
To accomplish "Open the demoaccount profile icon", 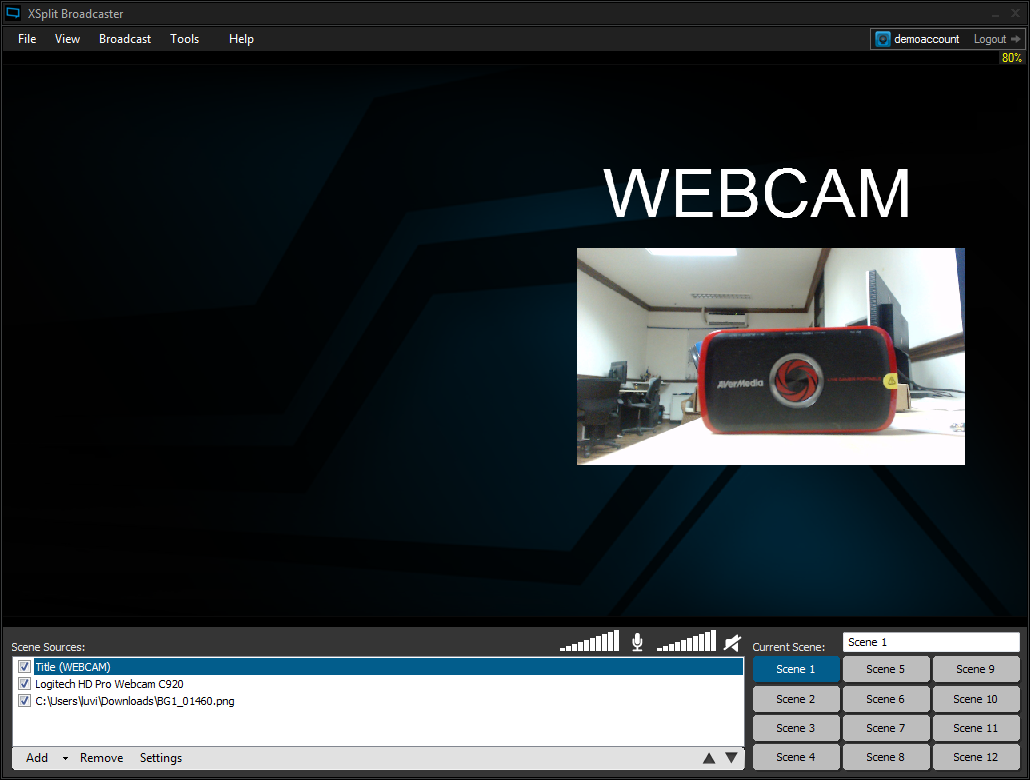I will pyautogui.click(x=882, y=38).
